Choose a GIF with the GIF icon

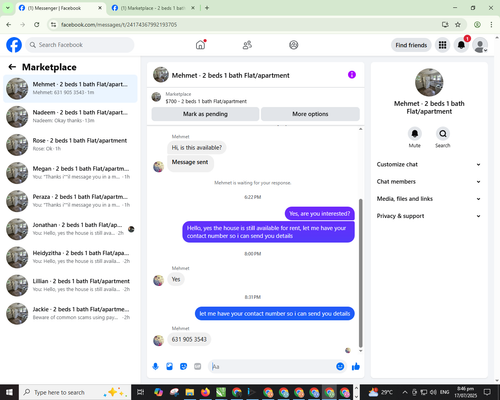pyautogui.click(x=198, y=367)
